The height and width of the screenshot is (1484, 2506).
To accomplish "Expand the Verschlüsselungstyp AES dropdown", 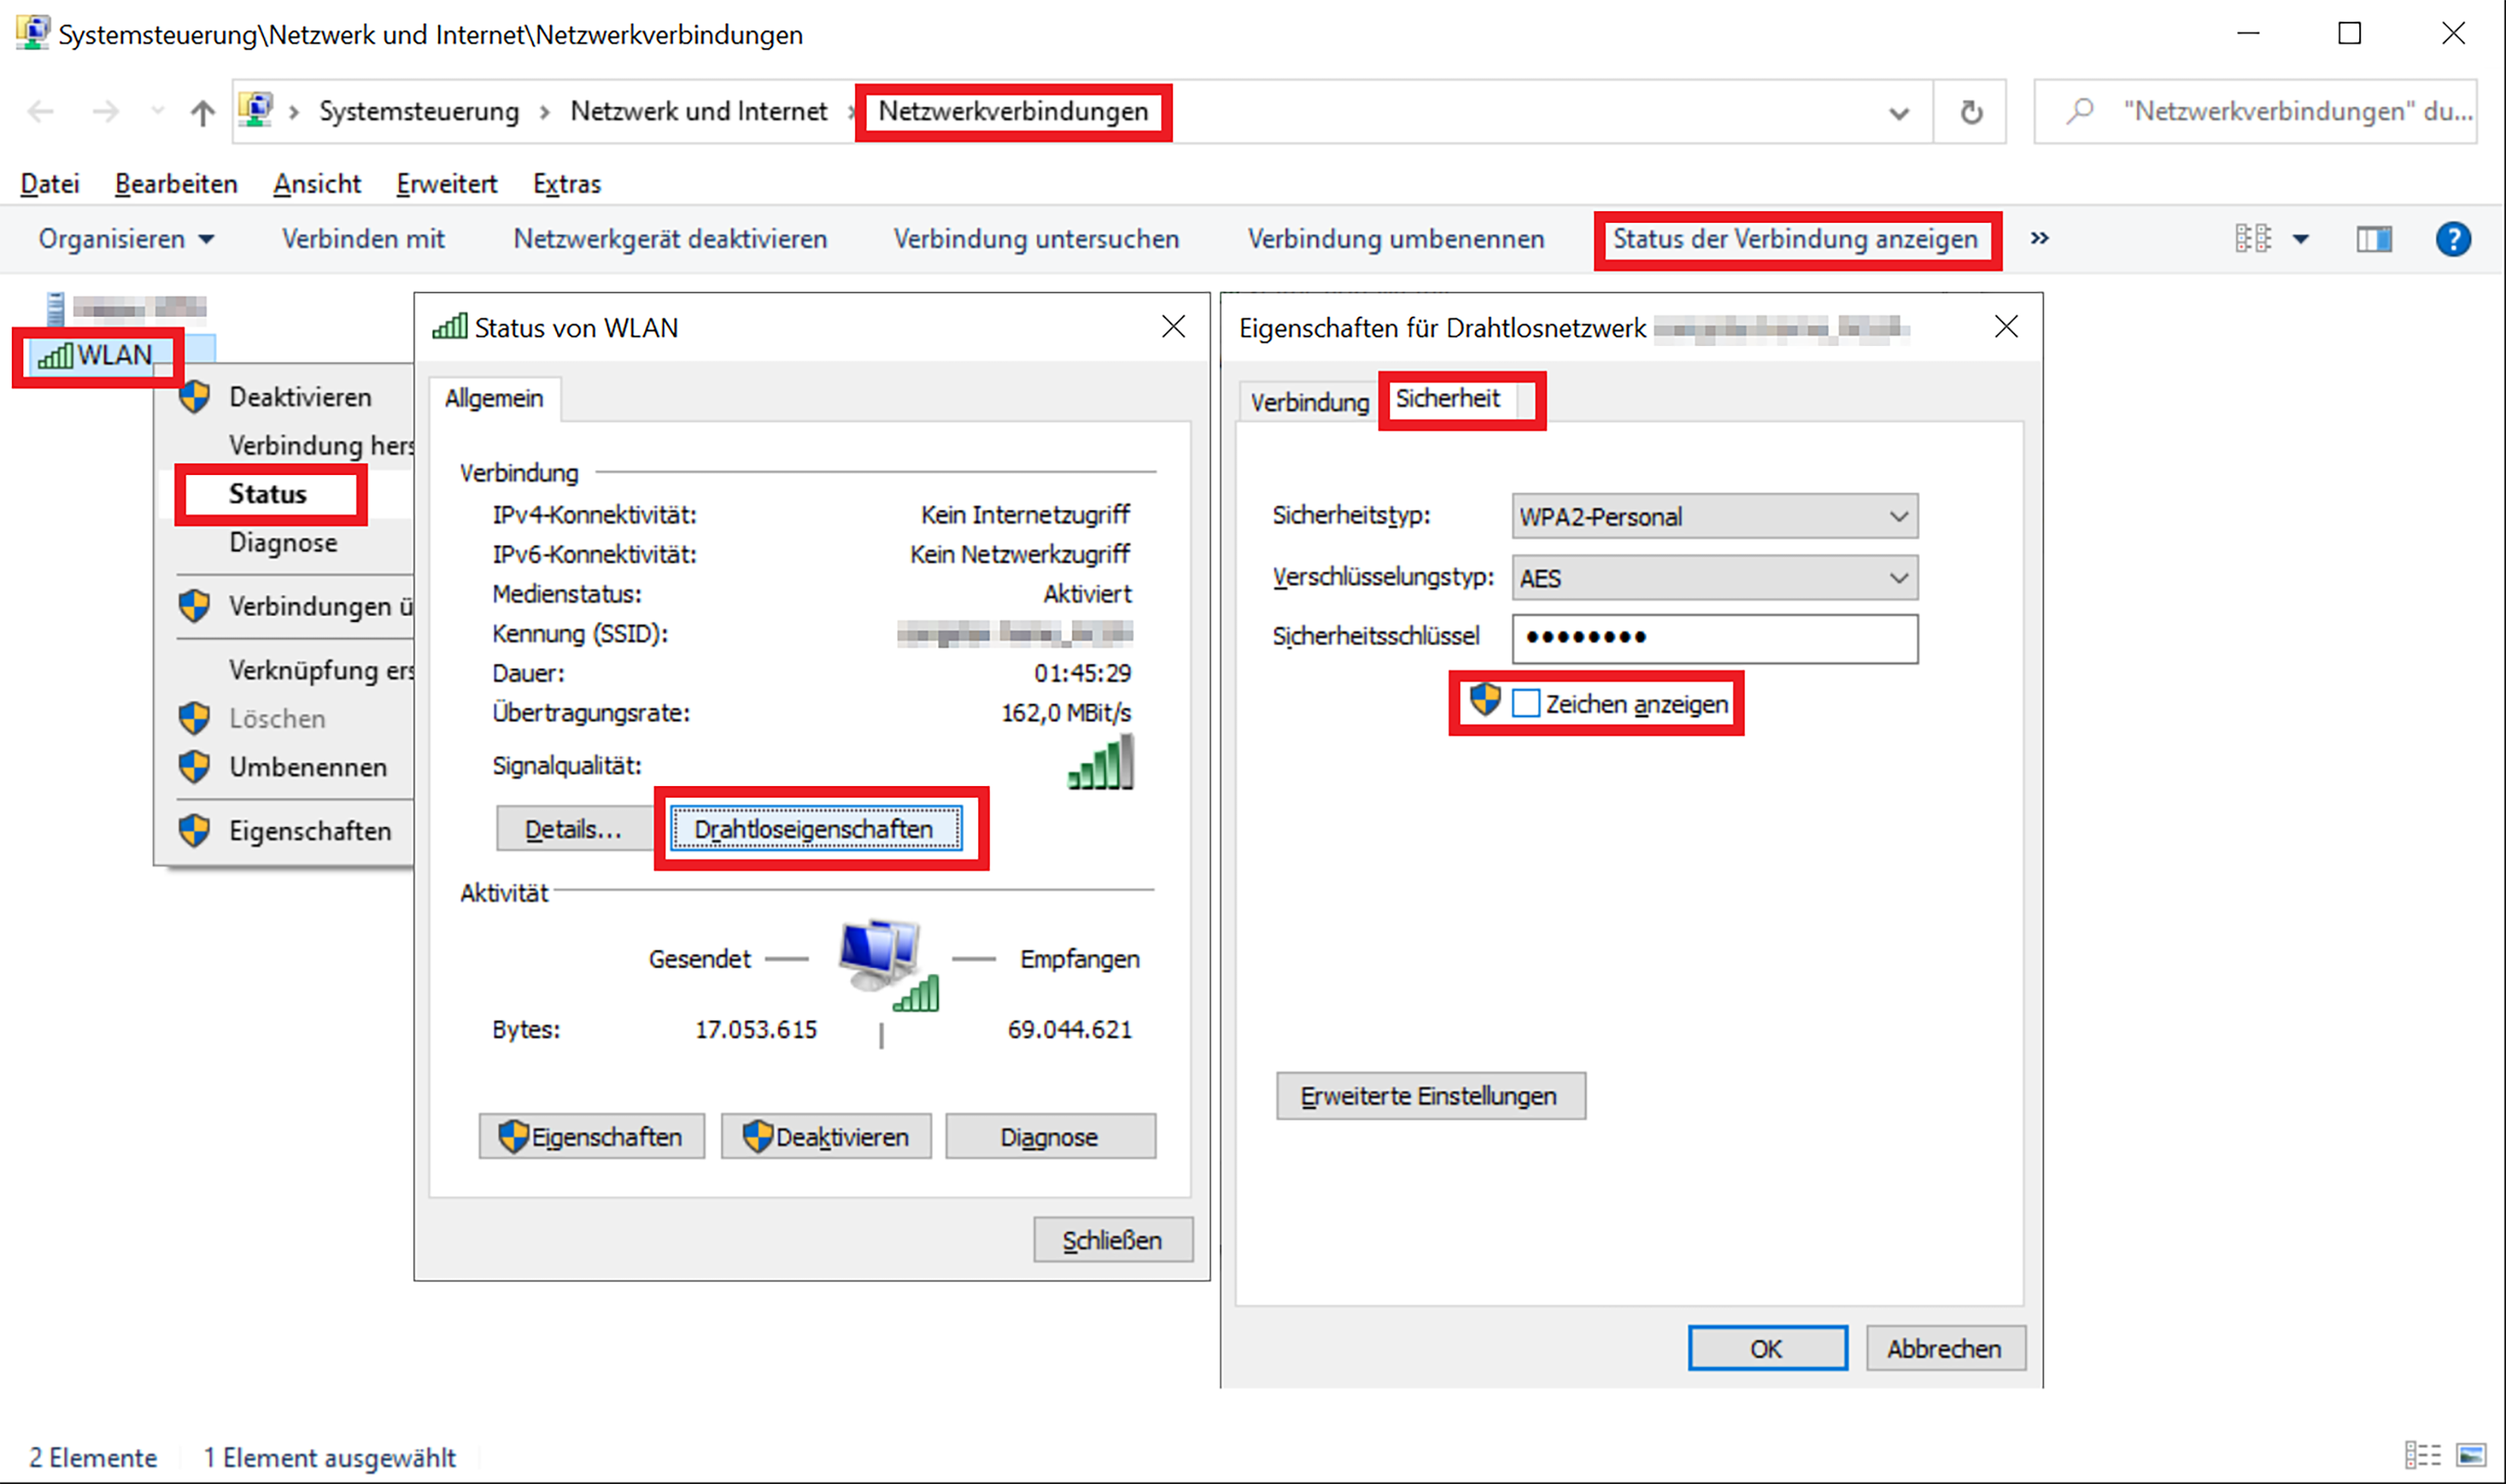I will 1714,578.
